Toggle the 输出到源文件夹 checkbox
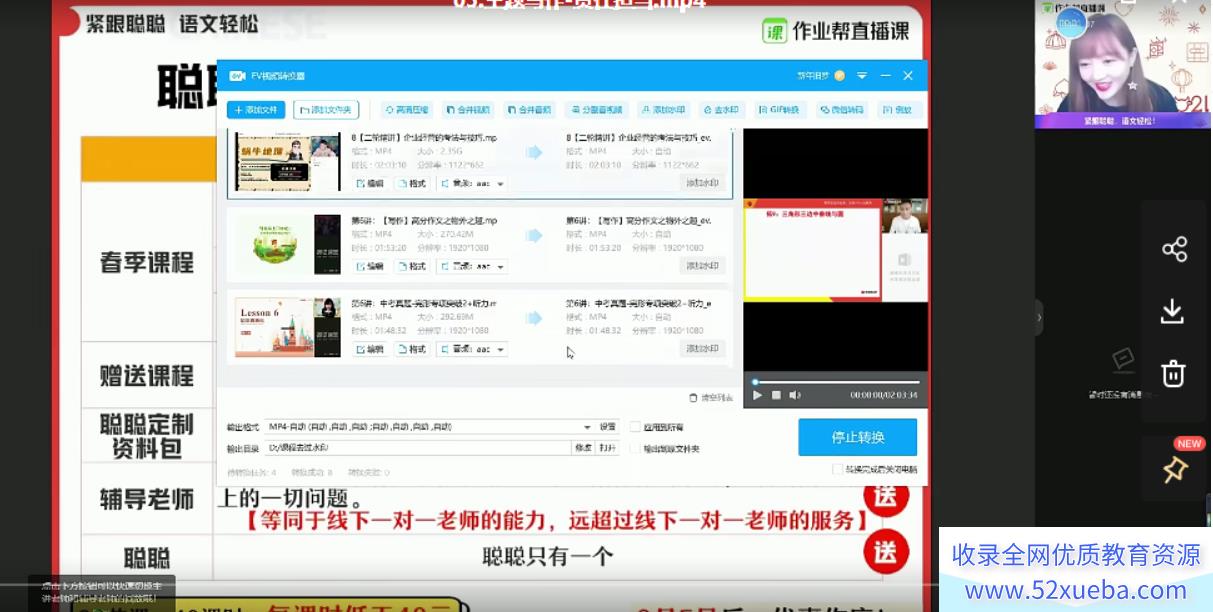 (x=636, y=449)
